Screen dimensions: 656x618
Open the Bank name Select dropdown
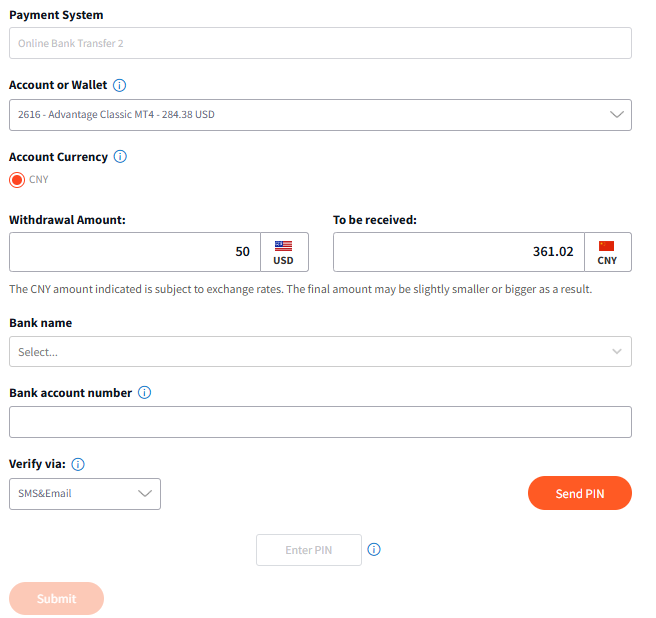point(320,351)
